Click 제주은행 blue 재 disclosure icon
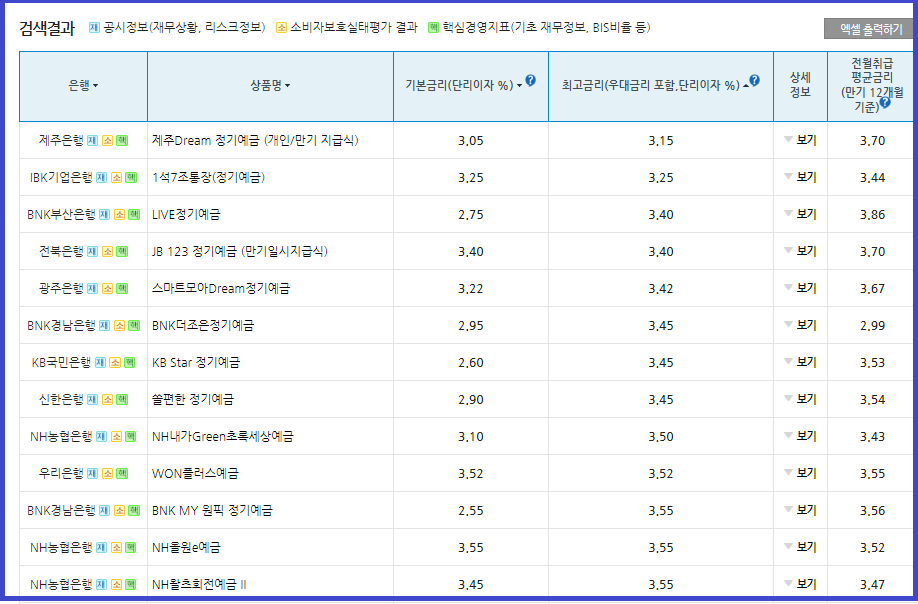Screen dimensions: 918x604 [x=93, y=140]
